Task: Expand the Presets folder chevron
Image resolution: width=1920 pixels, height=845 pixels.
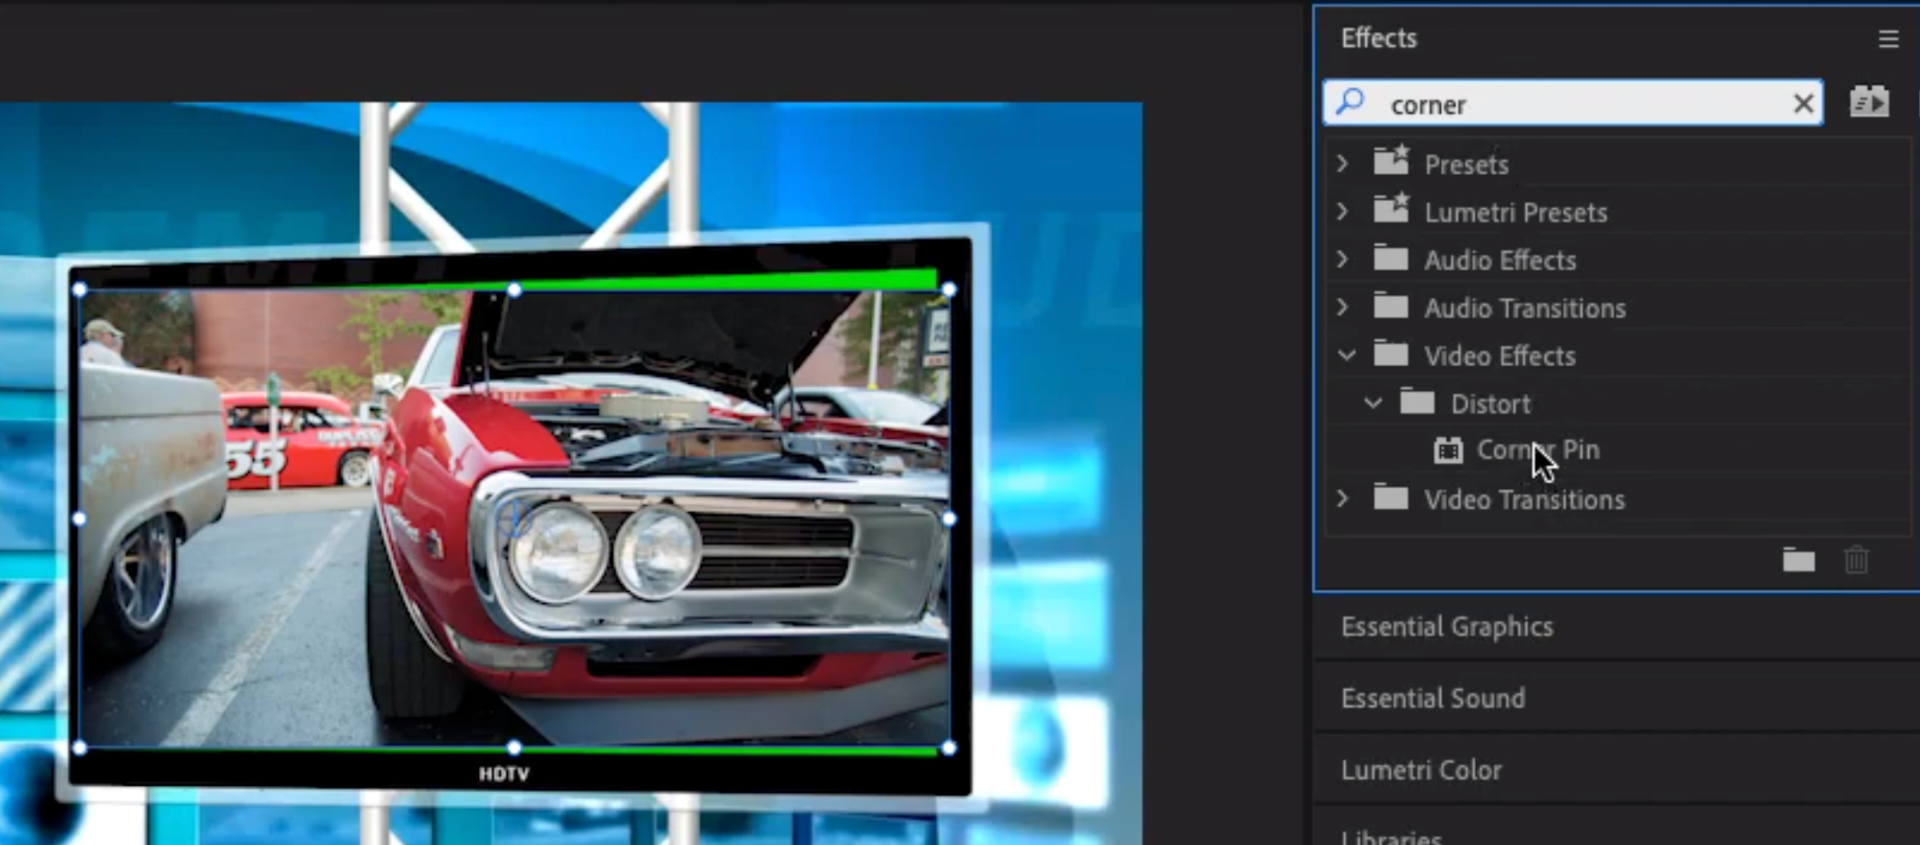Action: pos(1342,163)
